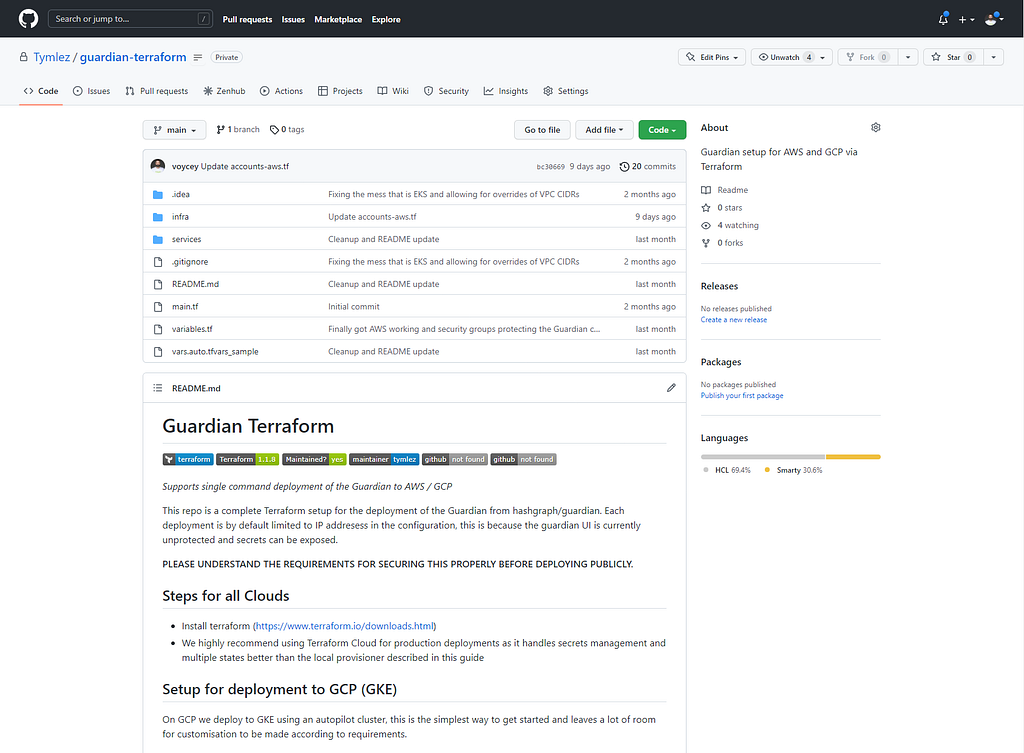The image size is (1024, 753).
Task: Click the maintainer tymlez badge
Action: tap(384, 459)
